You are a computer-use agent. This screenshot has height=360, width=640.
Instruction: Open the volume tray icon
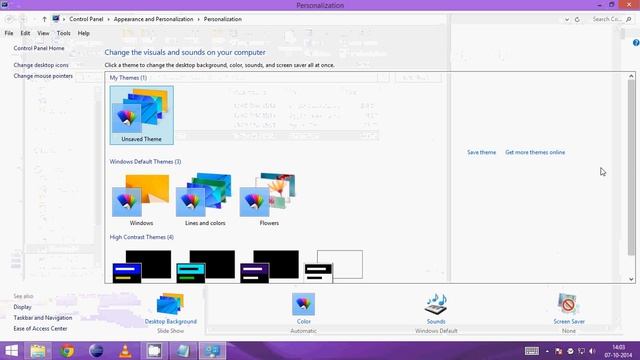pos(592,351)
